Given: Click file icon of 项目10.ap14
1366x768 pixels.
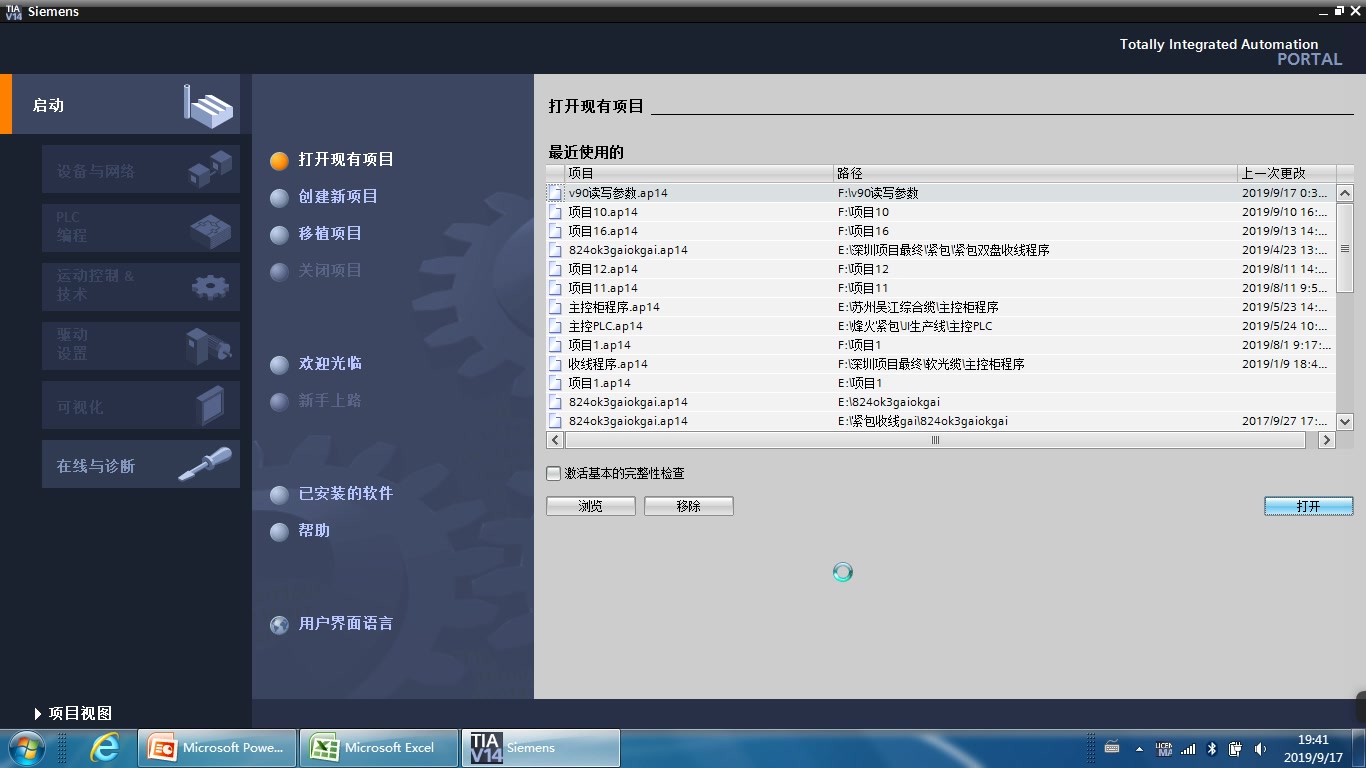Looking at the screenshot, I should point(556,212).
